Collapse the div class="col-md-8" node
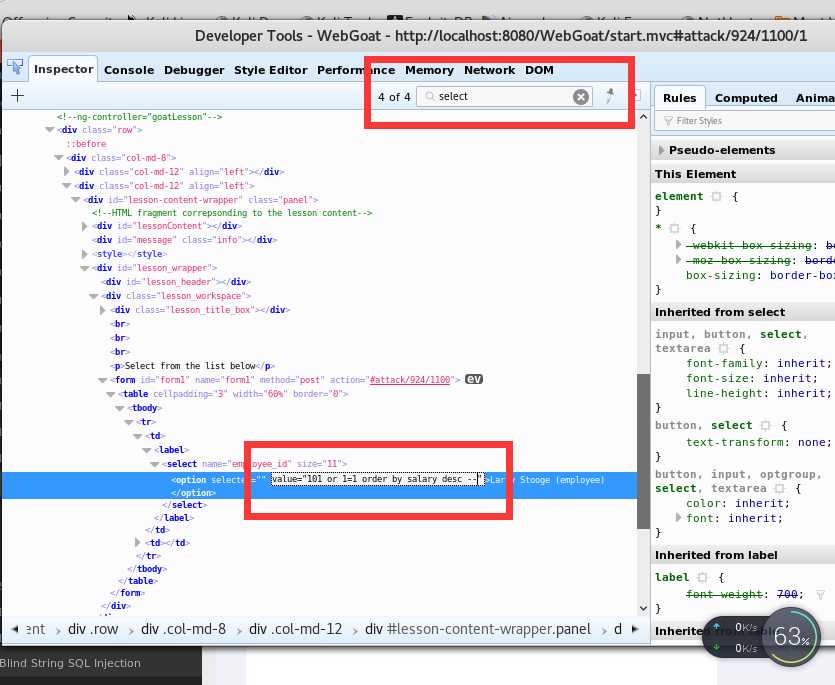 (59, 158)
